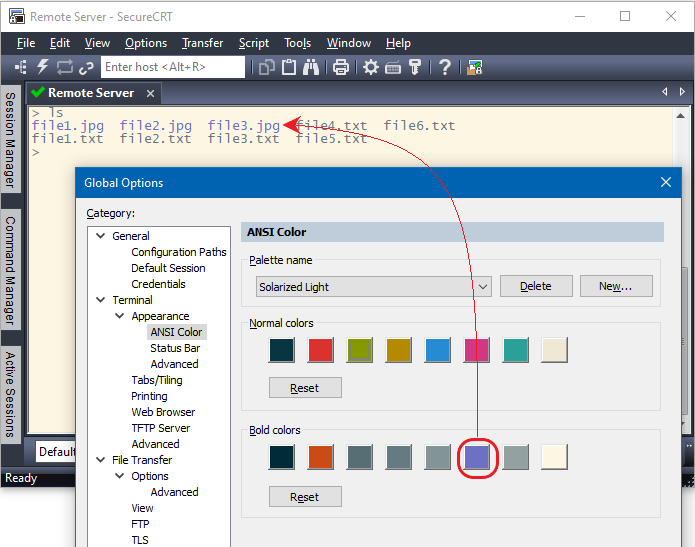The image size is (695, 547).
Task: Open the Session Manager side panel tab
Action: pyautogui.click(x=11, y=139)
